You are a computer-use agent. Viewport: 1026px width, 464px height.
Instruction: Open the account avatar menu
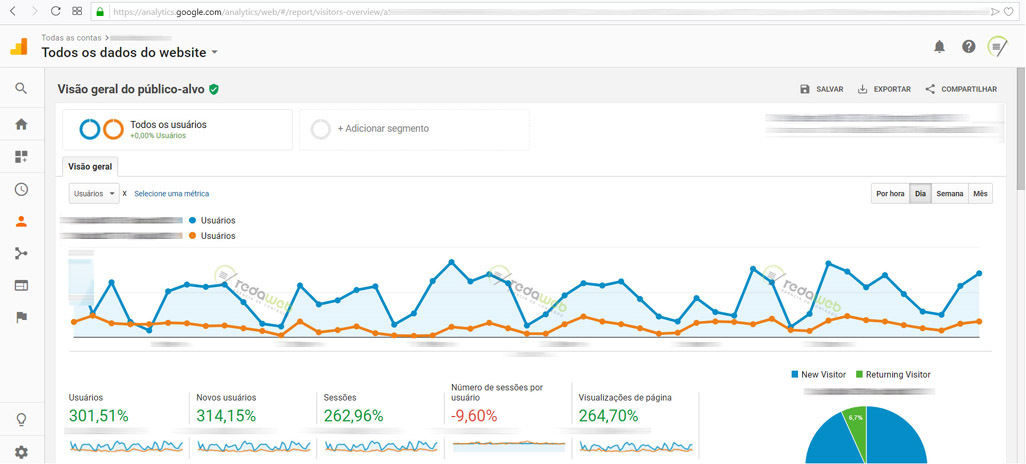point(998,46)
